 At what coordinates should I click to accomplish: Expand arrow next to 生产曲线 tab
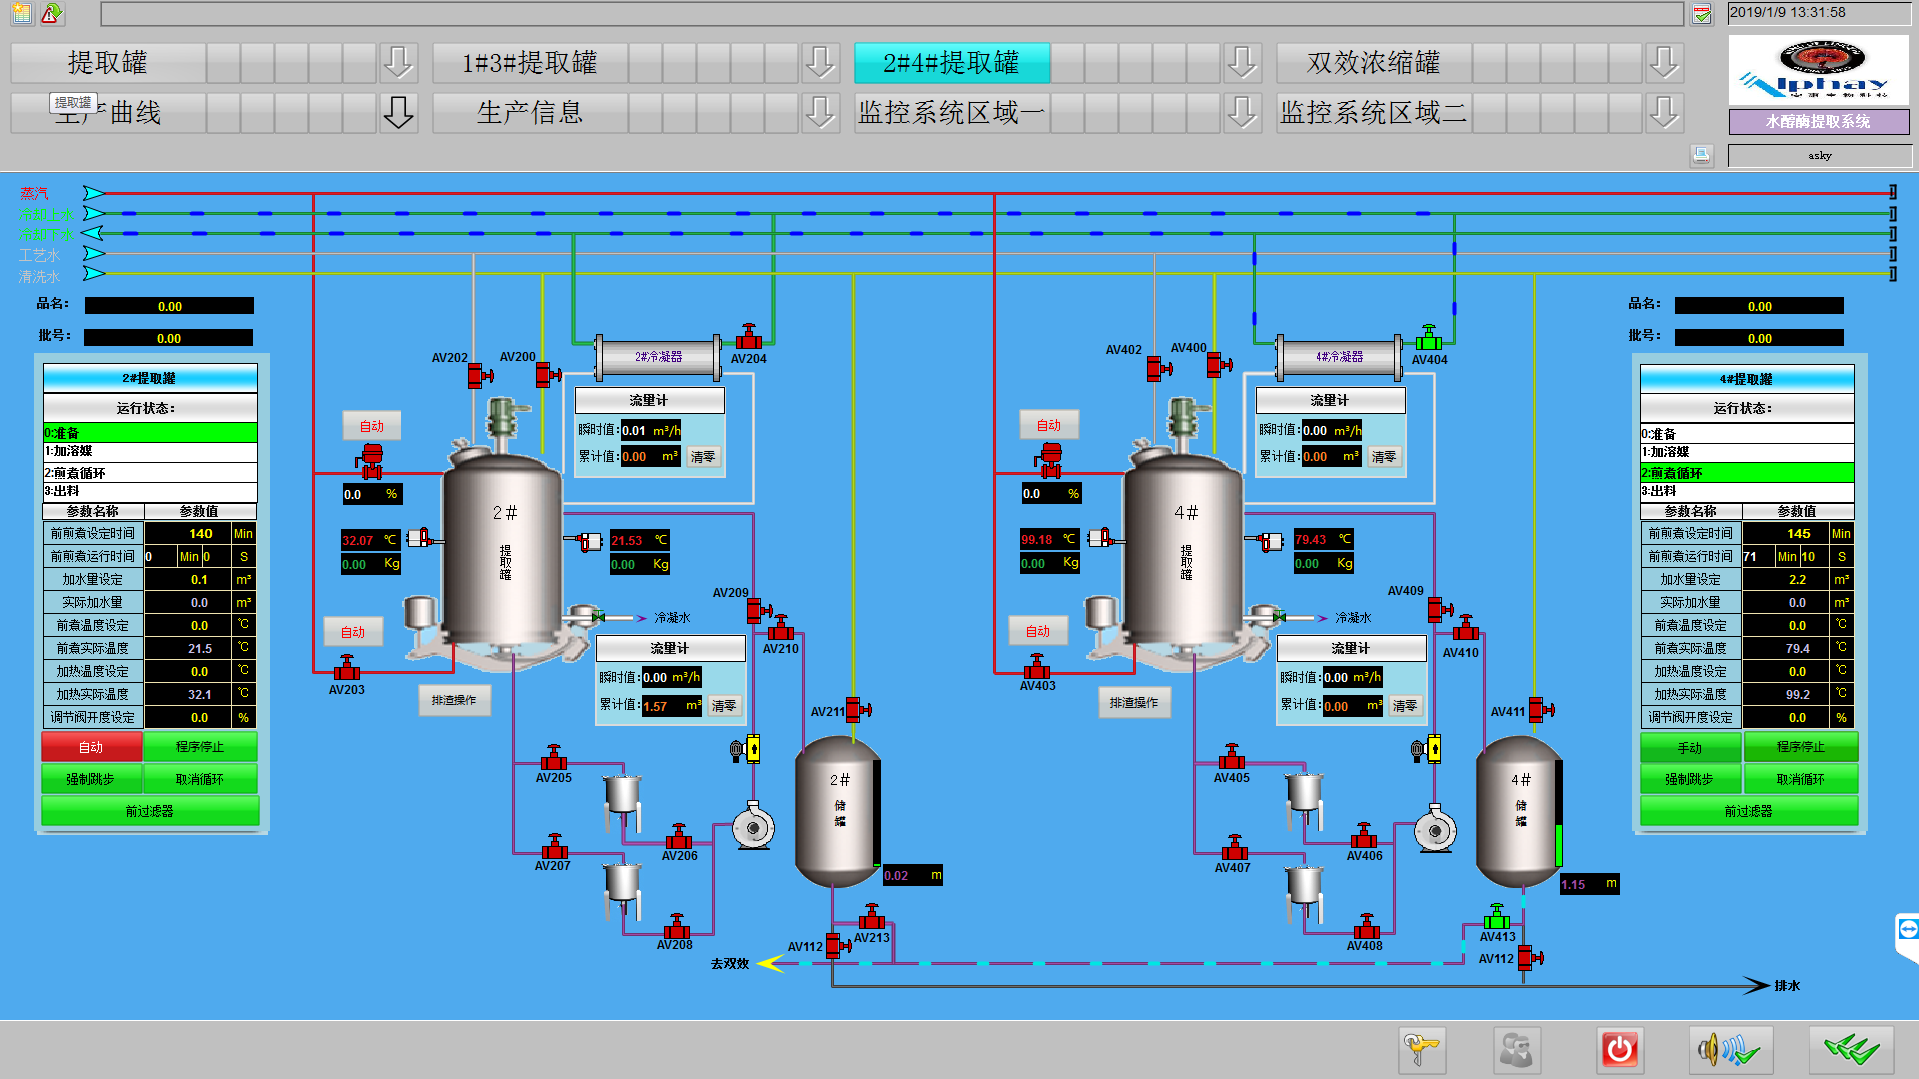(x=398, y=113)
